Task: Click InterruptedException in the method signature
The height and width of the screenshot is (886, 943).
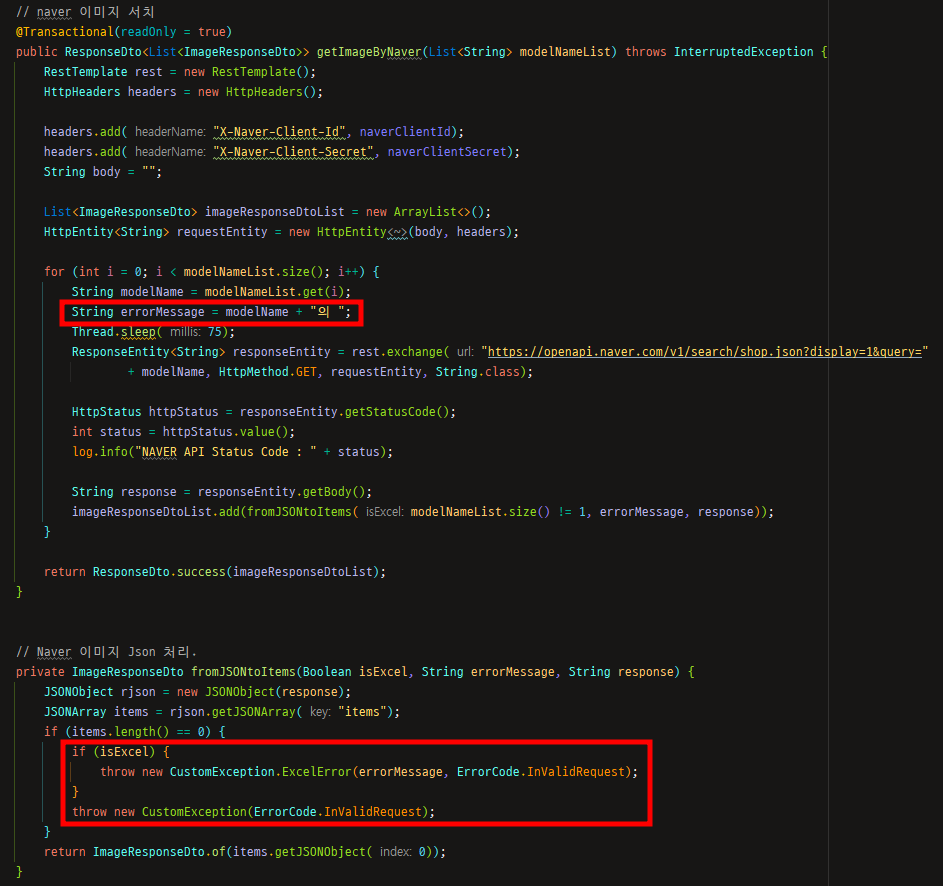Action: point(743,52)
